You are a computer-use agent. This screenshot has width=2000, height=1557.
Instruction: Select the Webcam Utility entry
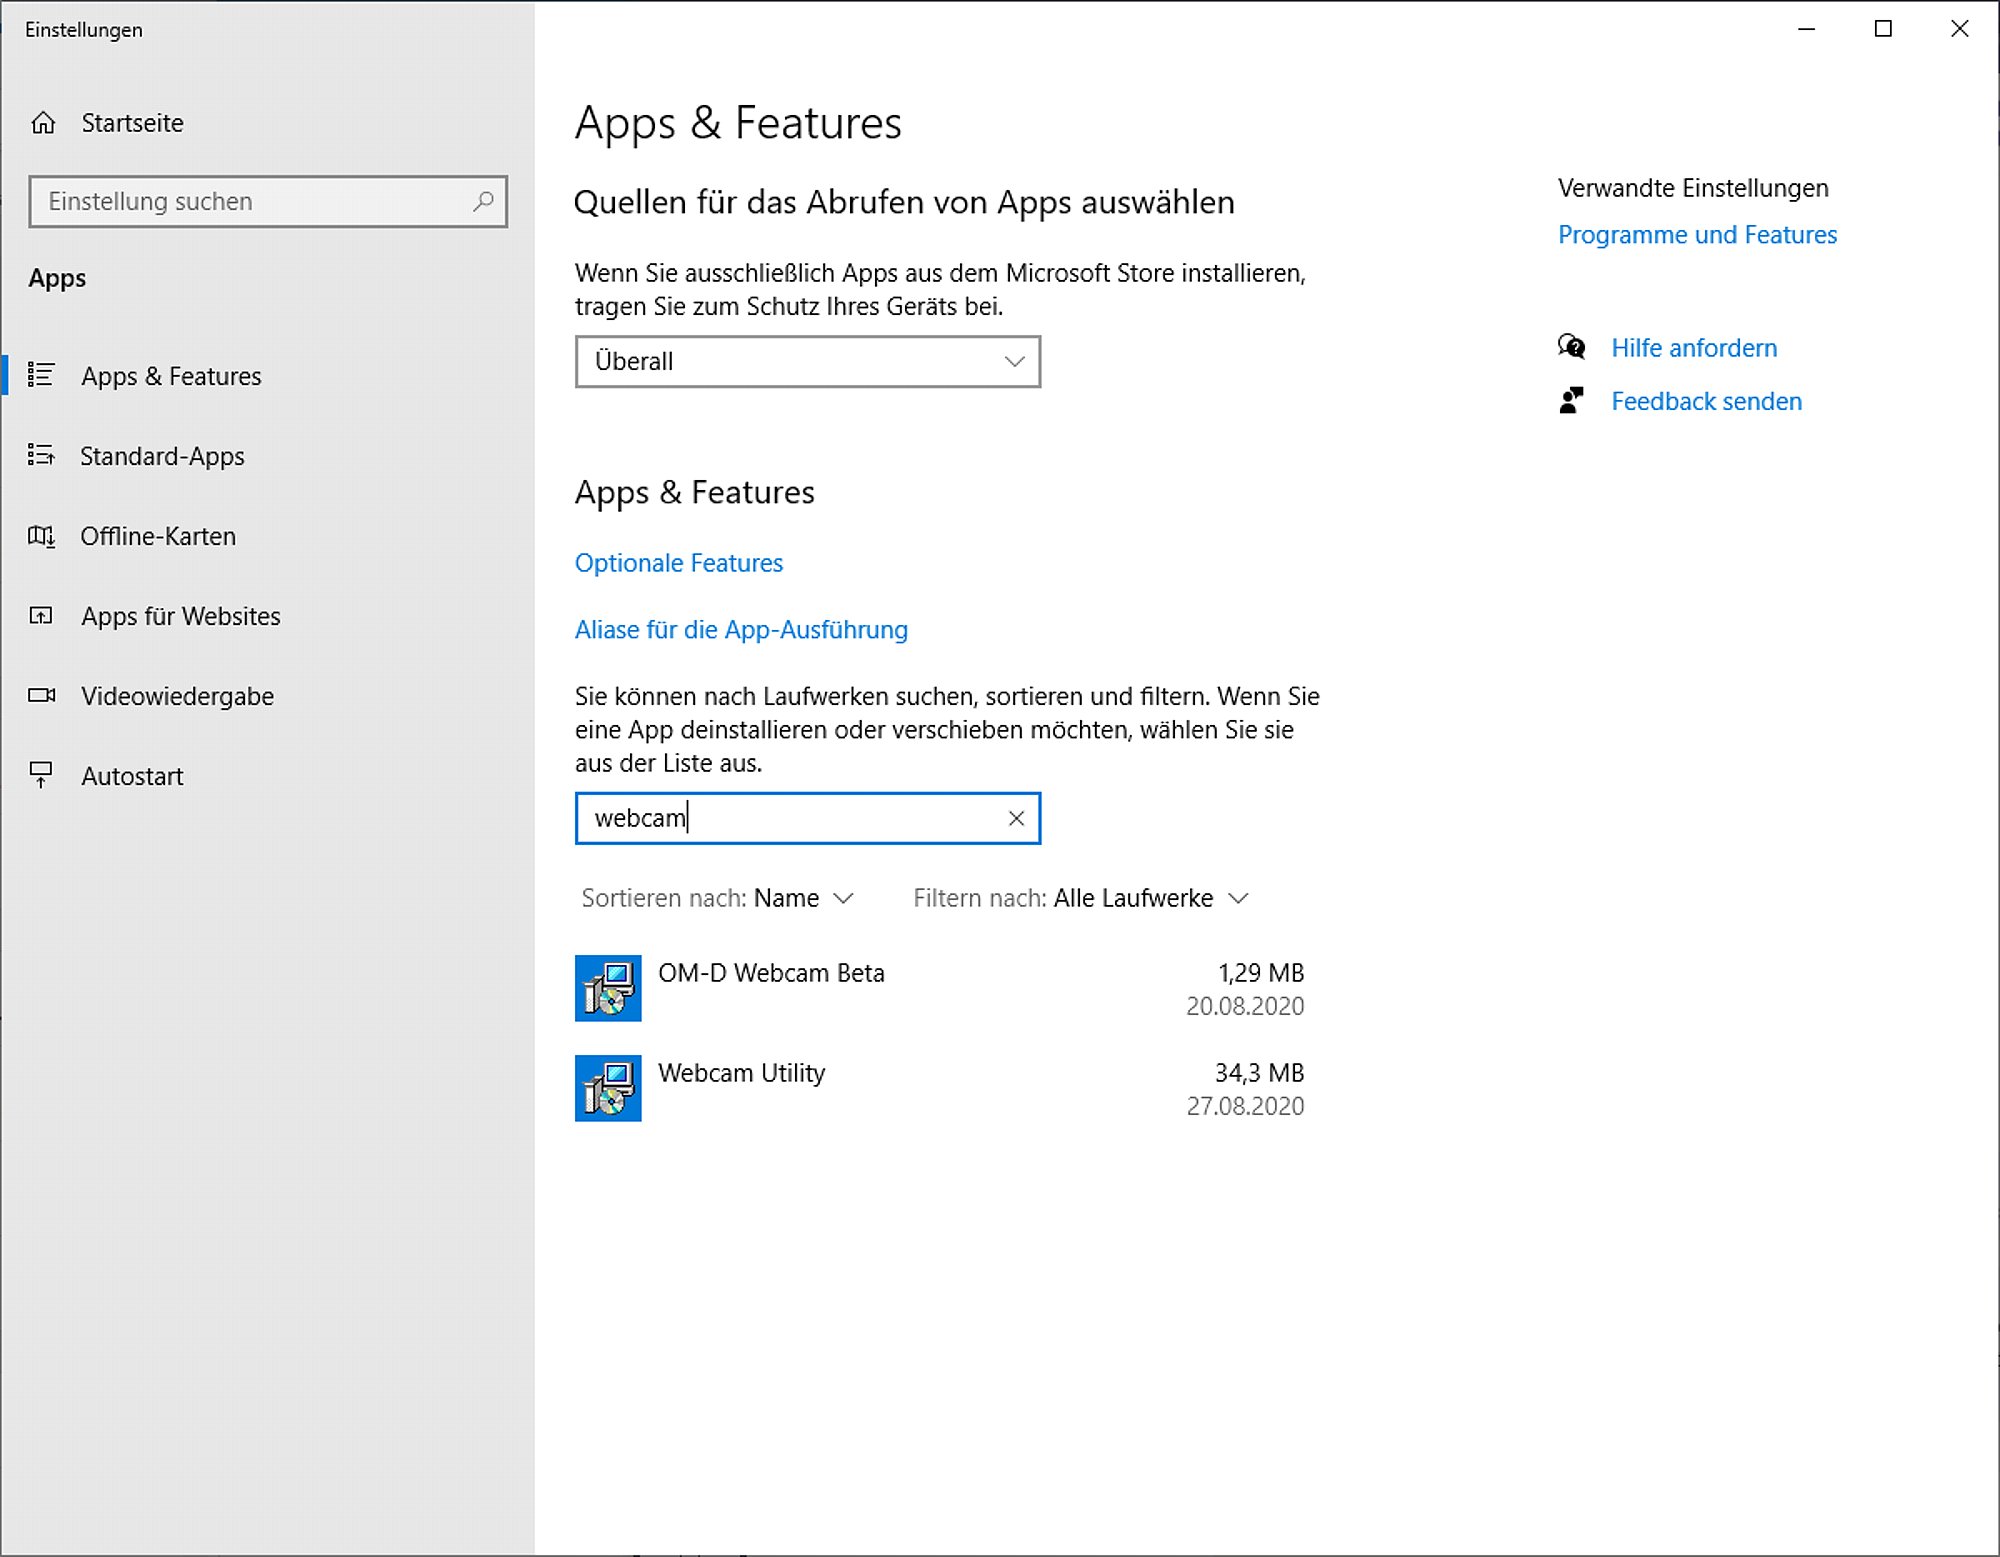pos(940,1088)
